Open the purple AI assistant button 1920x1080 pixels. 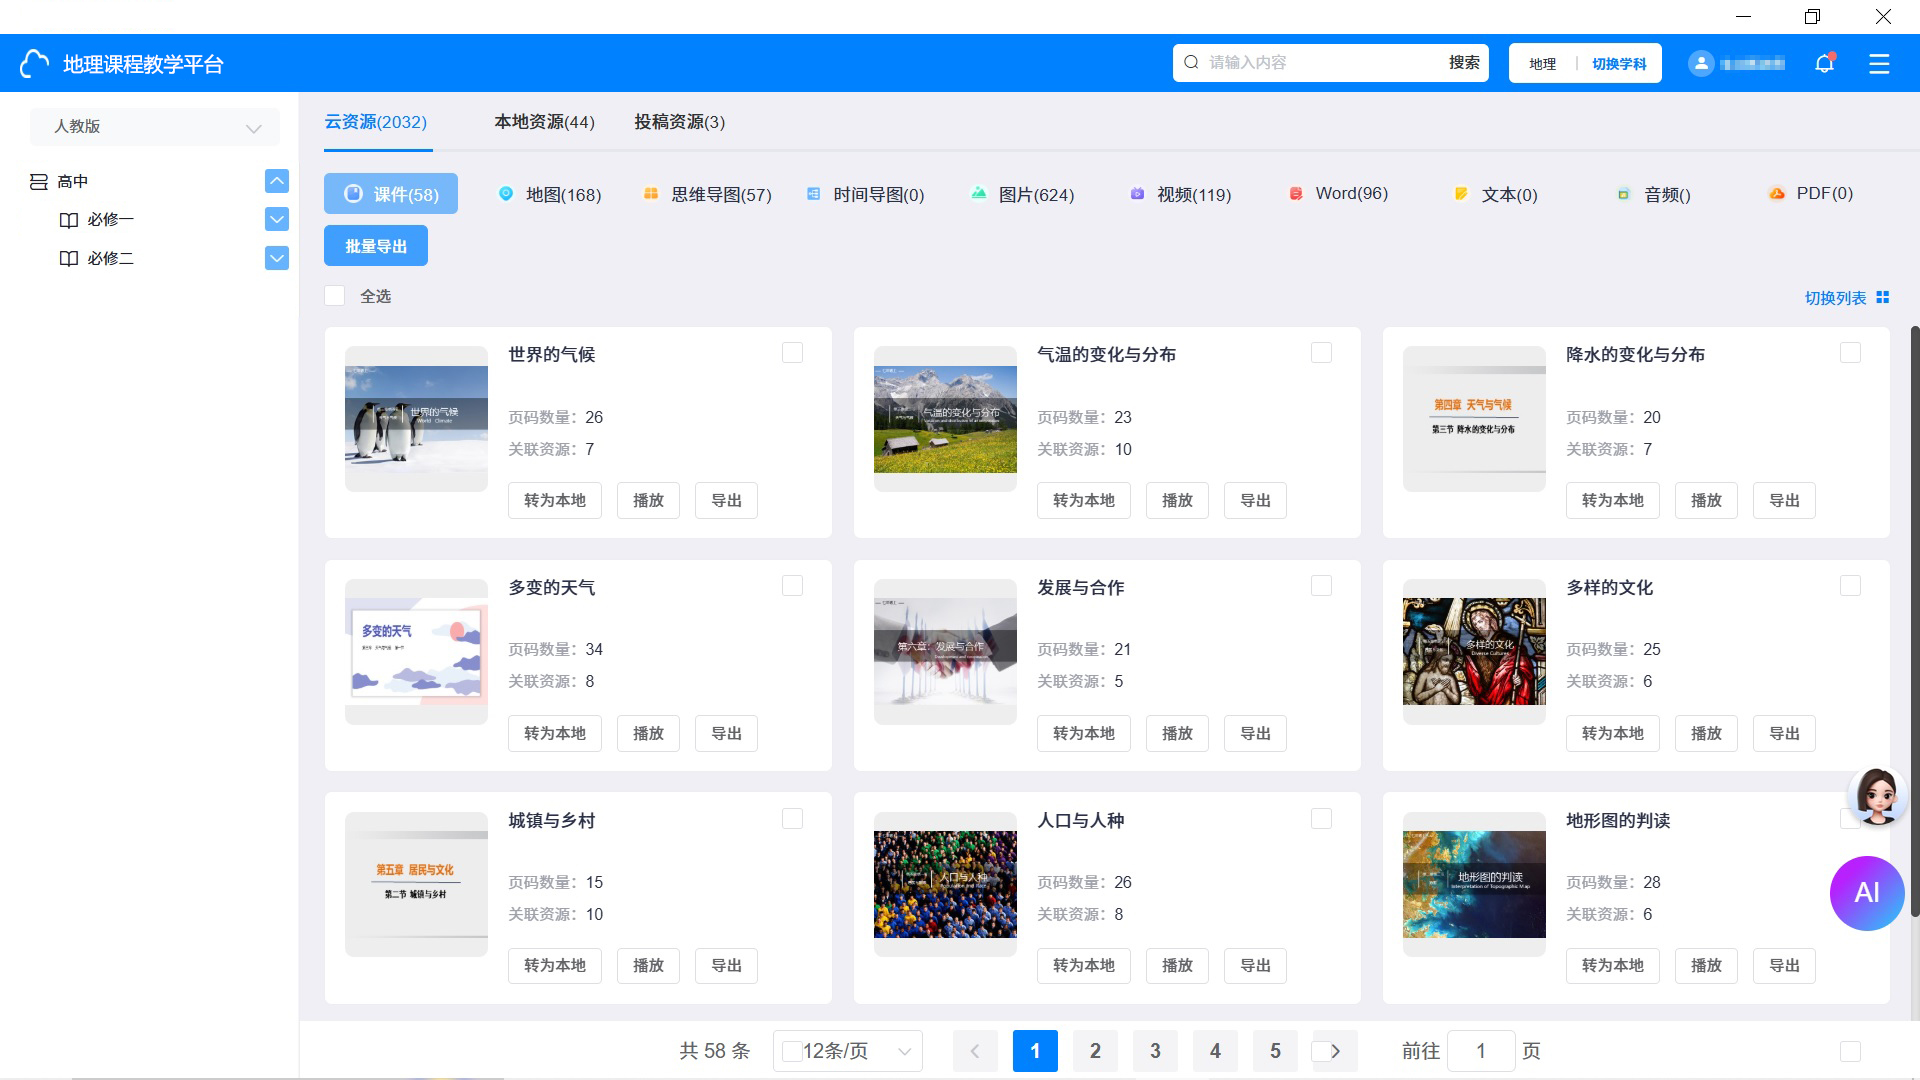coord(1866,893)
